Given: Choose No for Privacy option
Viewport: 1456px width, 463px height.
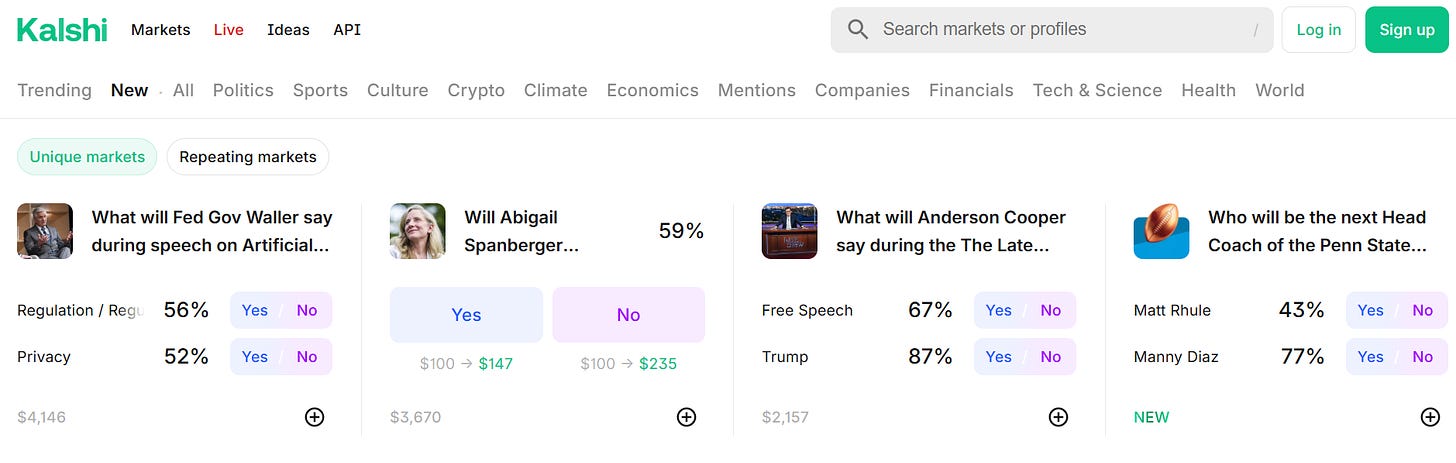Looking at the screenshot, I should tap(307, 357).
